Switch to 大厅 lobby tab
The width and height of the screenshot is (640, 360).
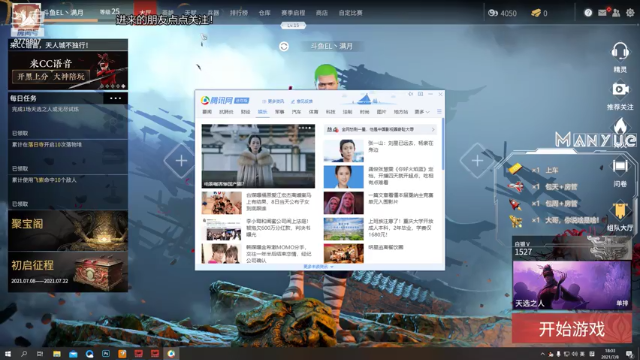[x=145, y=13]
